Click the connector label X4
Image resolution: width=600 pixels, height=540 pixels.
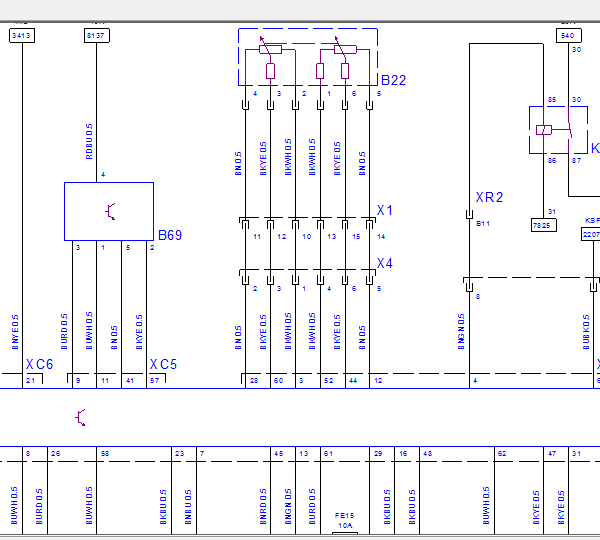385,263
